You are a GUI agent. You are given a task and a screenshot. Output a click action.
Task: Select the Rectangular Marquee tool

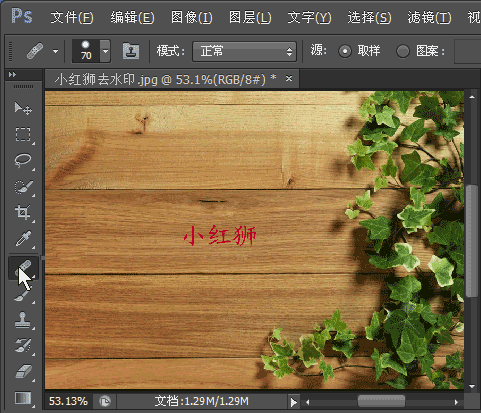pyautogui.click(x=23, y=134)
